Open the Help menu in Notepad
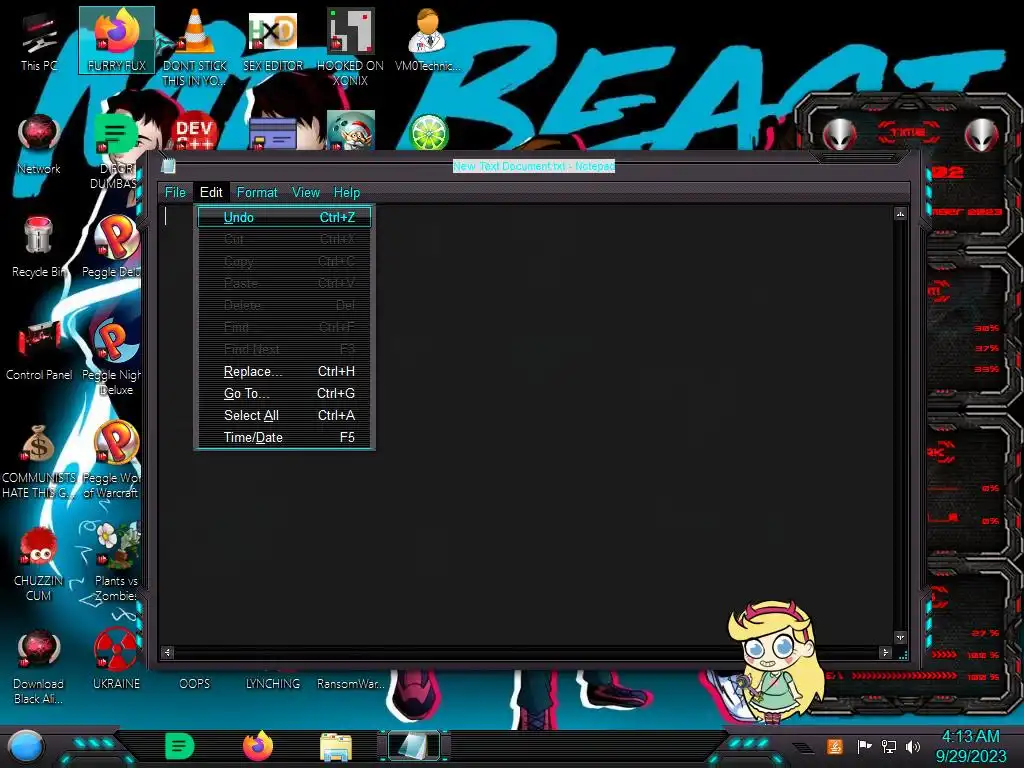 pos(347,193)
